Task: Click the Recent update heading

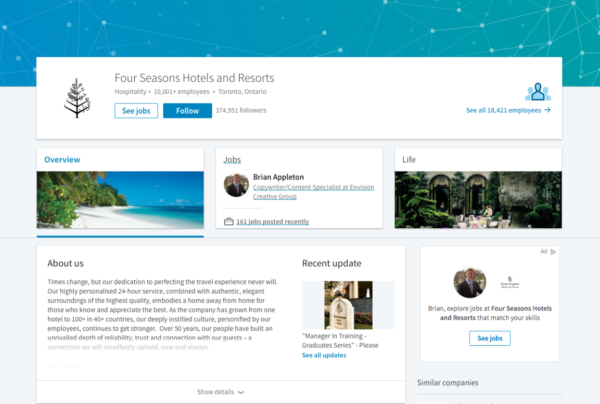Action: [x=332, y=263]
